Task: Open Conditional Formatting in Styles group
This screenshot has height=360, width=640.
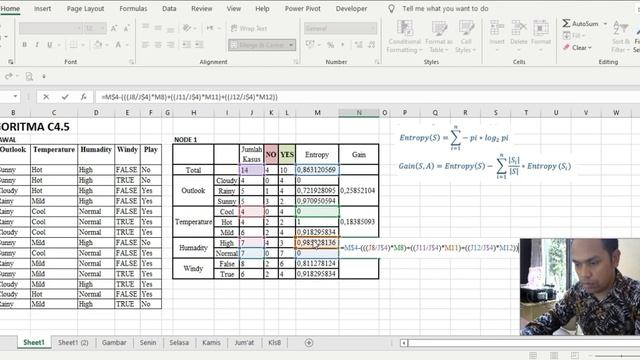Action: (x=404, y=36)
